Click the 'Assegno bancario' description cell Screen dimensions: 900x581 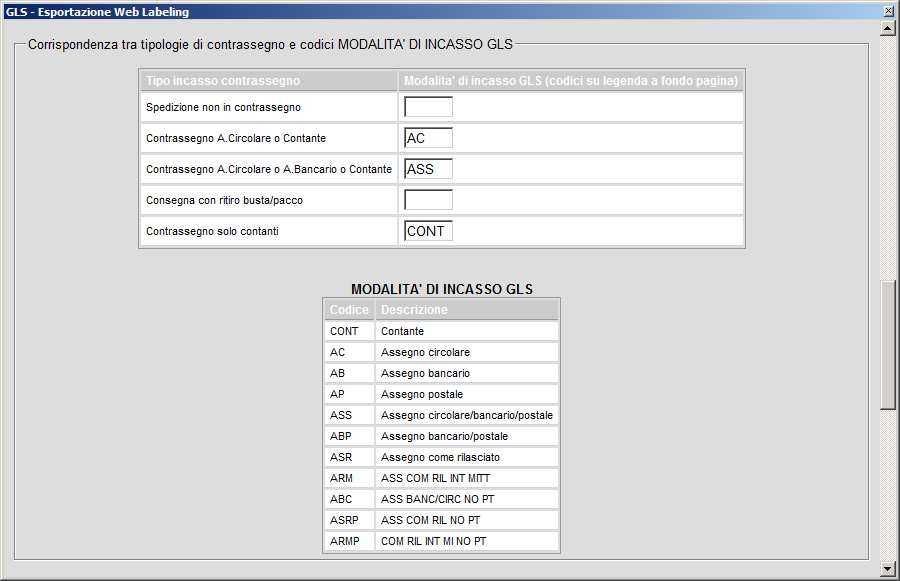[467, 373]
